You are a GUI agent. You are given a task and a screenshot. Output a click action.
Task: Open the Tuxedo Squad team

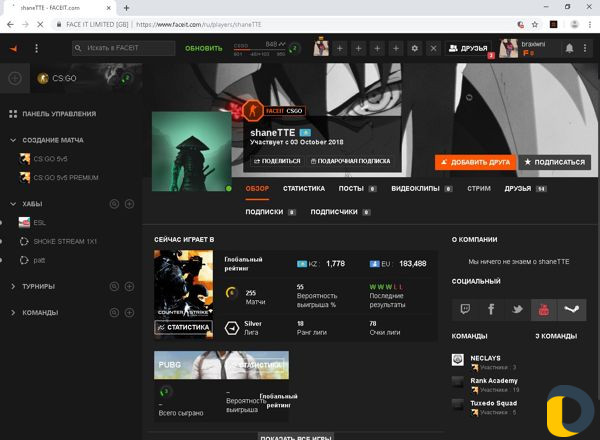pos(494,403)
